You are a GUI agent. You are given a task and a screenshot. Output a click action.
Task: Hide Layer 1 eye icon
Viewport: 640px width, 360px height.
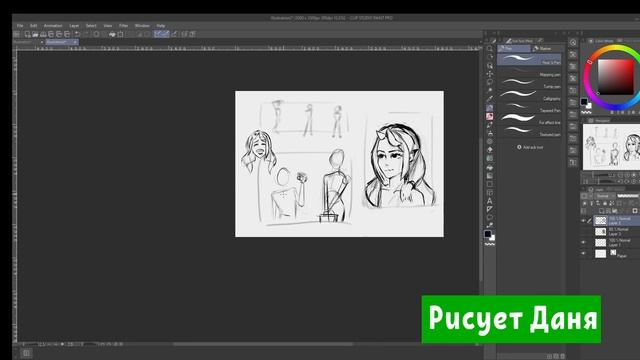(583, 242)
